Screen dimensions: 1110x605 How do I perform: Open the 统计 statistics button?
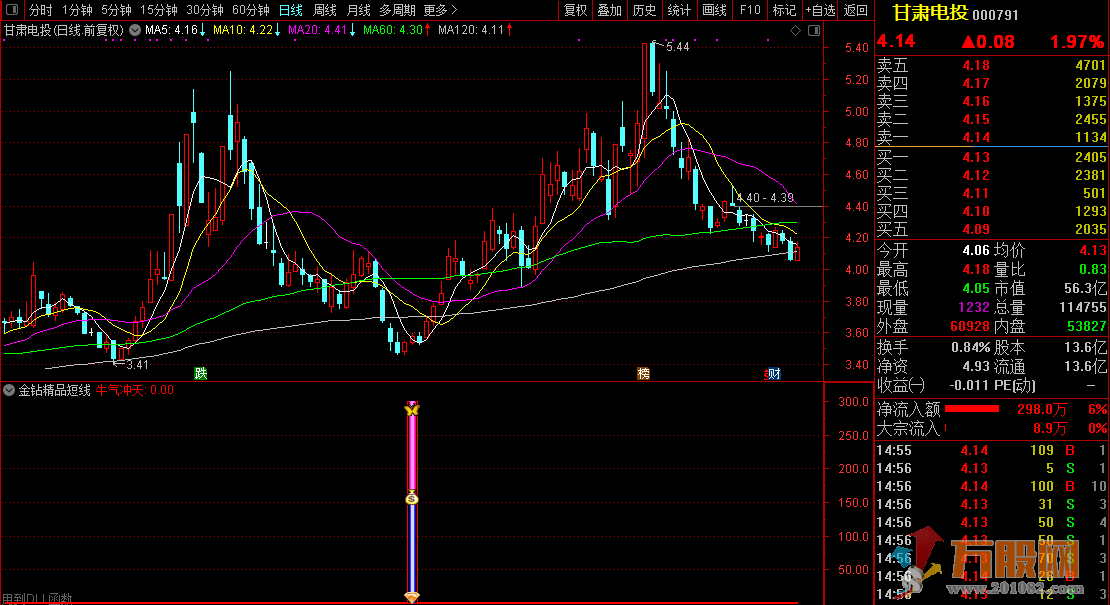pos(679,10)
